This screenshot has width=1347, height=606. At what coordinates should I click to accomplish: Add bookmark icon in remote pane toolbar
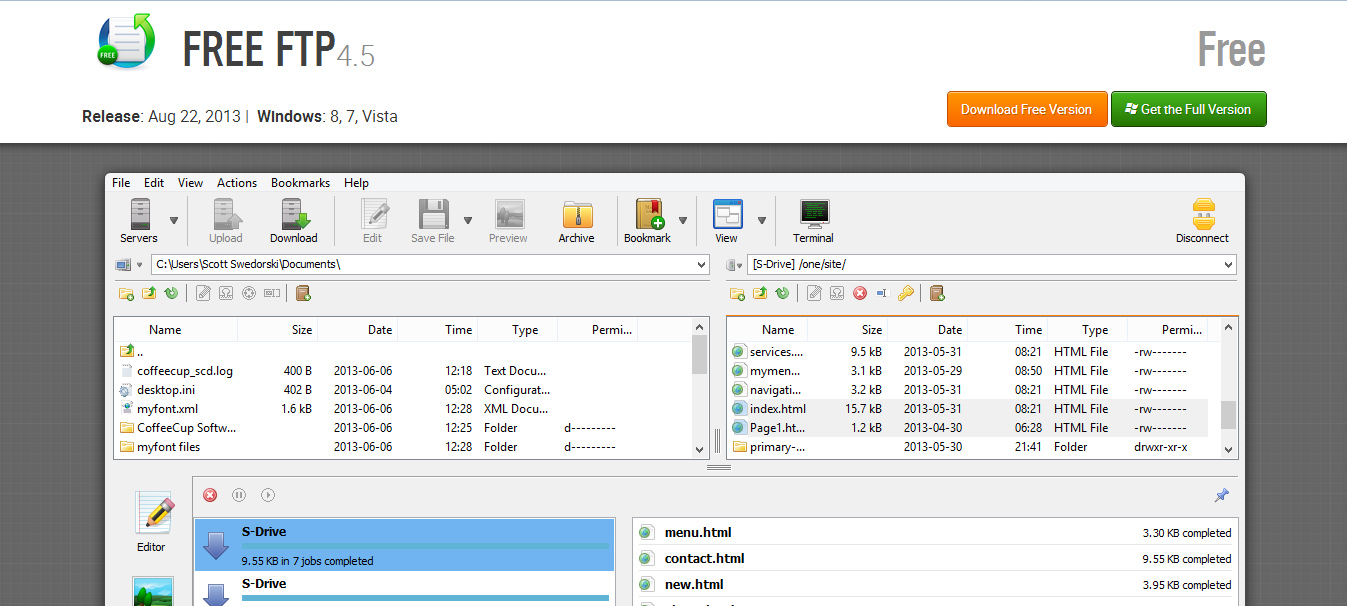click(x=937, y=294)
